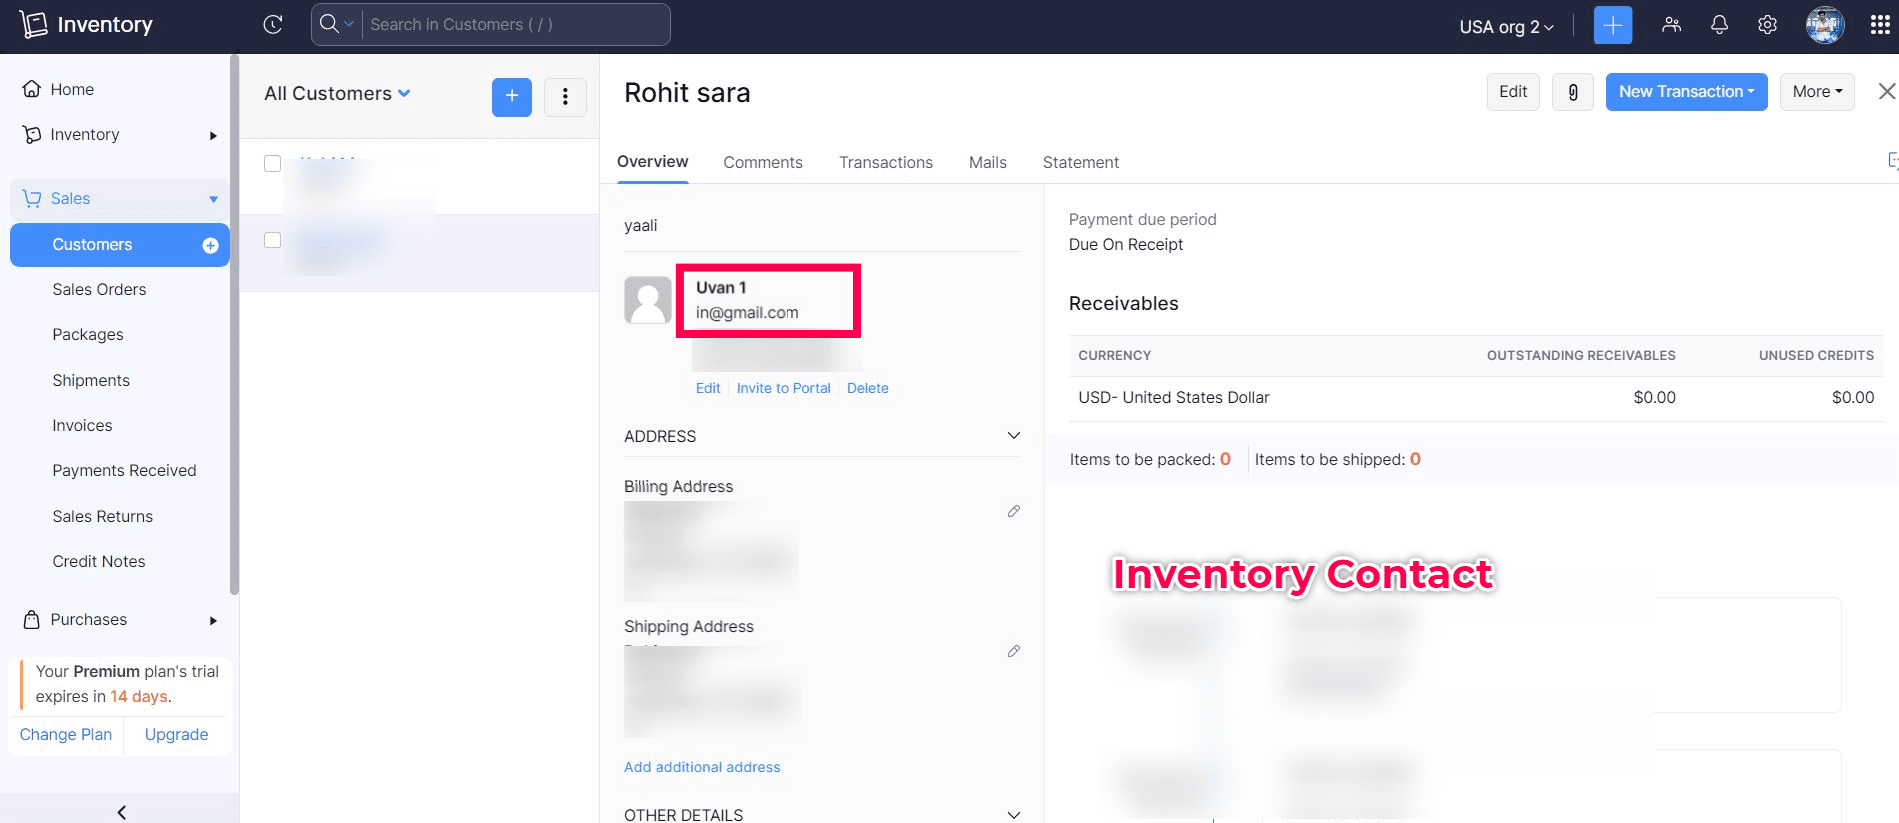Open the apps grid launcher icon
1899x823 pixels.
(1880, 25)
